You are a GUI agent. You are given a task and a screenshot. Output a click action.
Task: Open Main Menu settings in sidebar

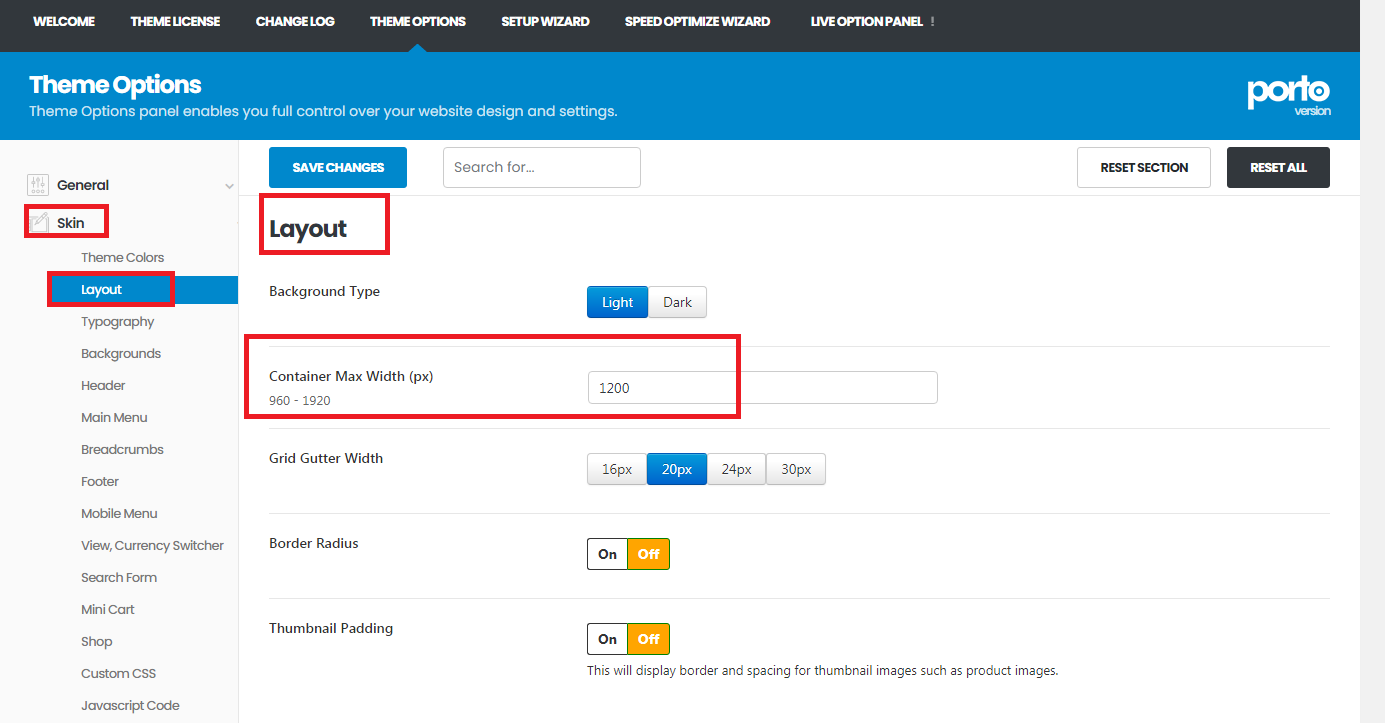114,417
